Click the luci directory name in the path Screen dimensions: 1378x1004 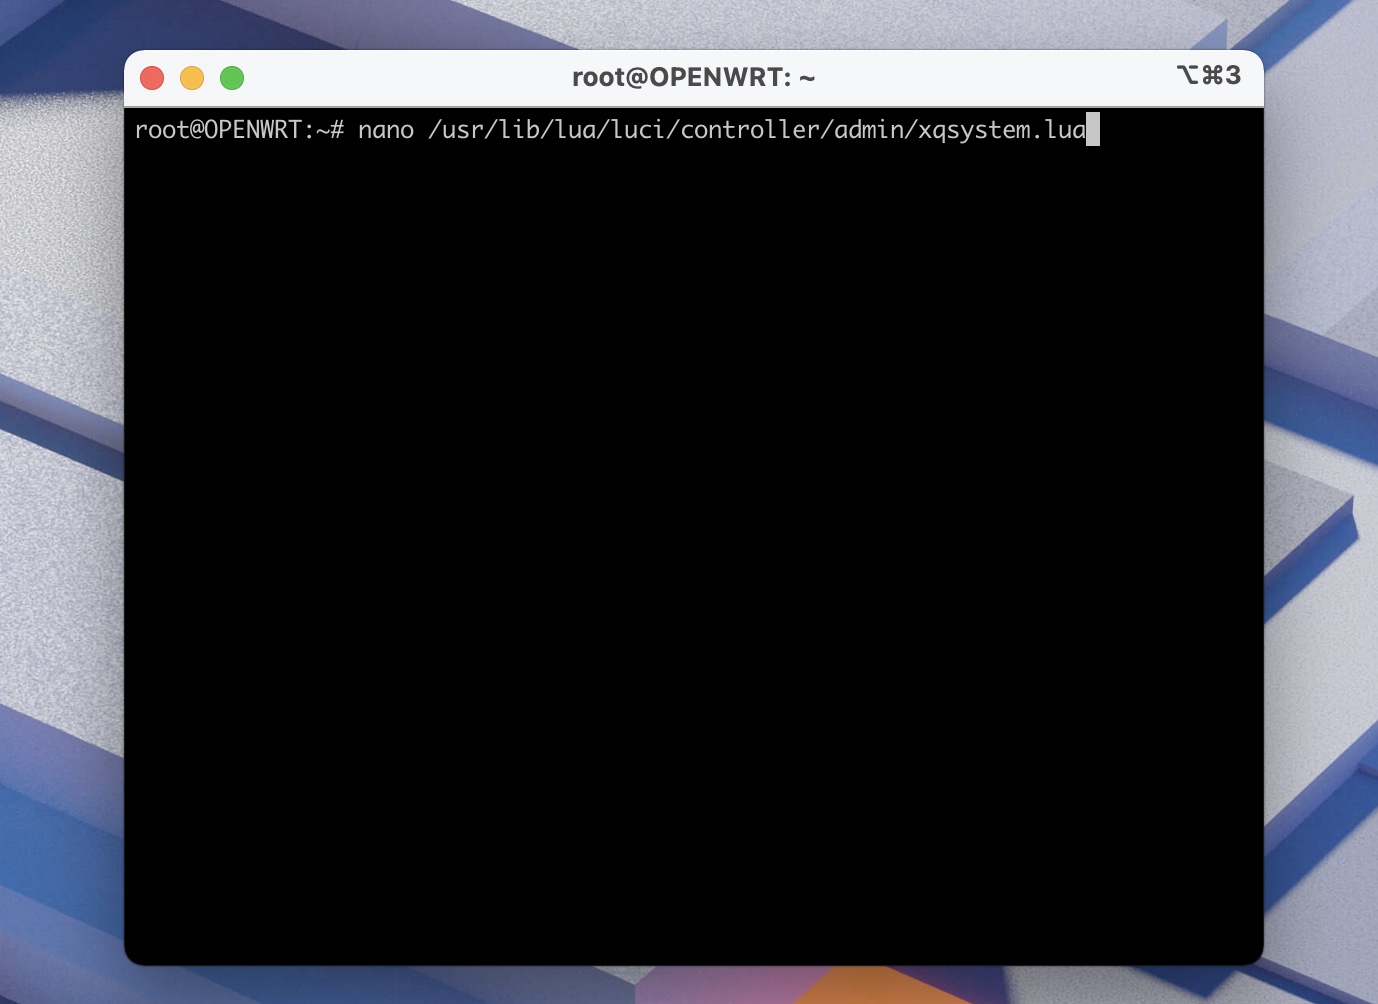(x=640, y=130)
